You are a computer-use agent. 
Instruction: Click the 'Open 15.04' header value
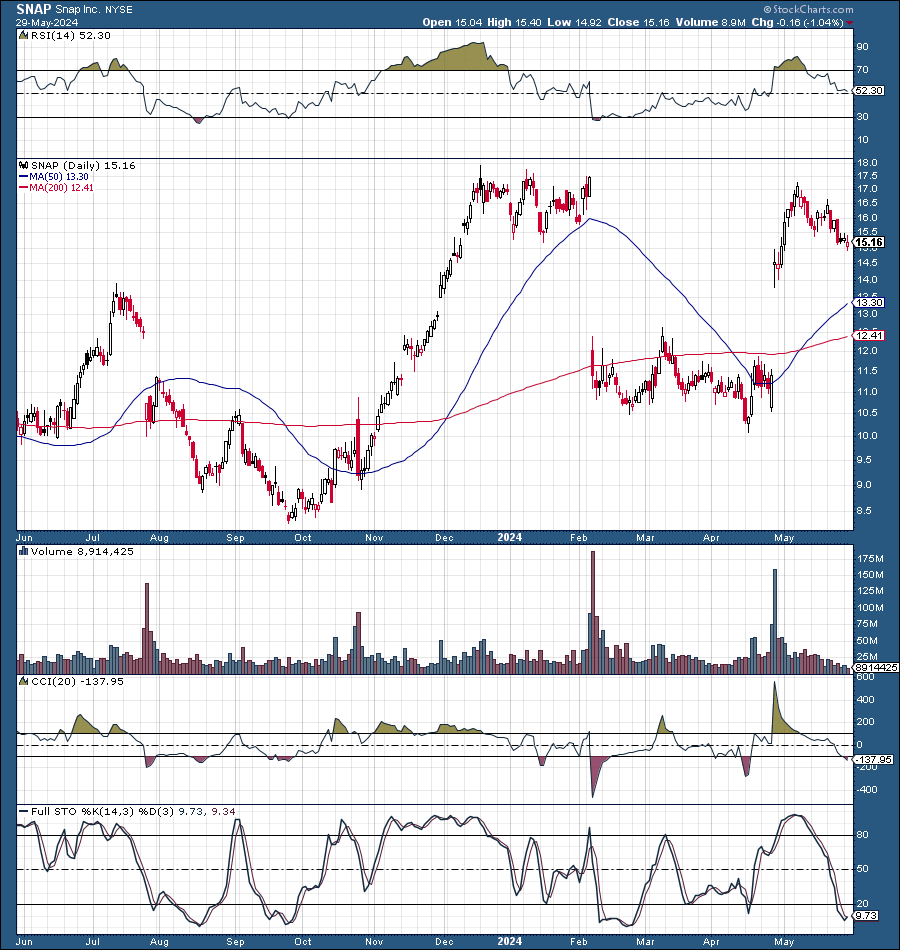coord(452,22)
